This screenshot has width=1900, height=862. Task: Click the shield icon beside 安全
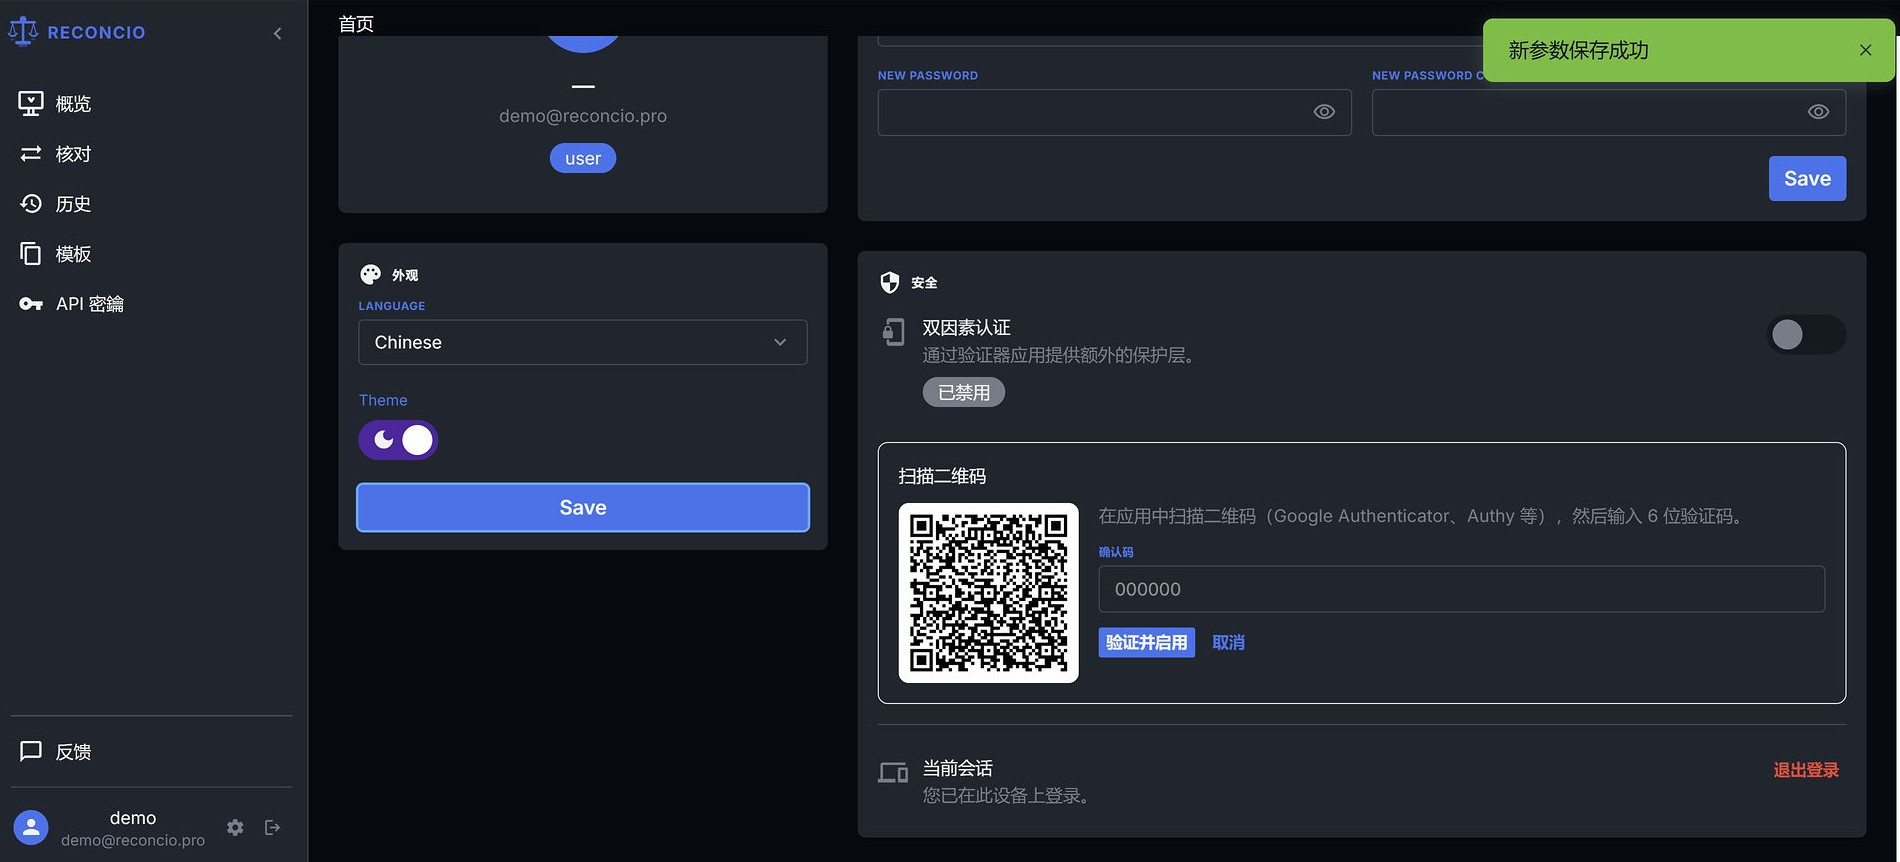pos(889,282)
